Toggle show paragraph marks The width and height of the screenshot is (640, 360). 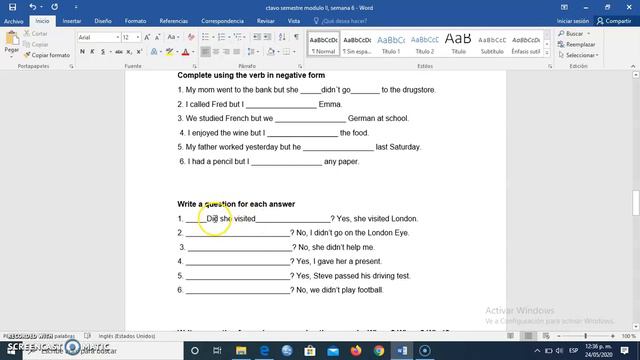(x=296, y=37)
